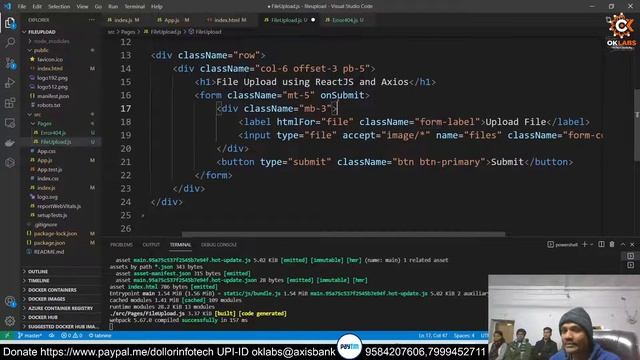The height and width of the screenshot is (360, 640).
Task: Click line number 17 in the gutter
Action: 126,109
